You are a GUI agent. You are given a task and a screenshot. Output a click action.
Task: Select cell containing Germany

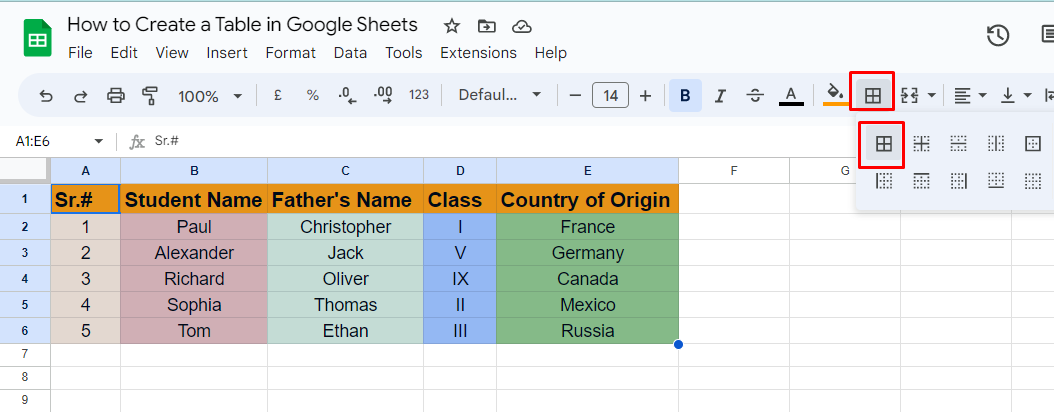587,253
